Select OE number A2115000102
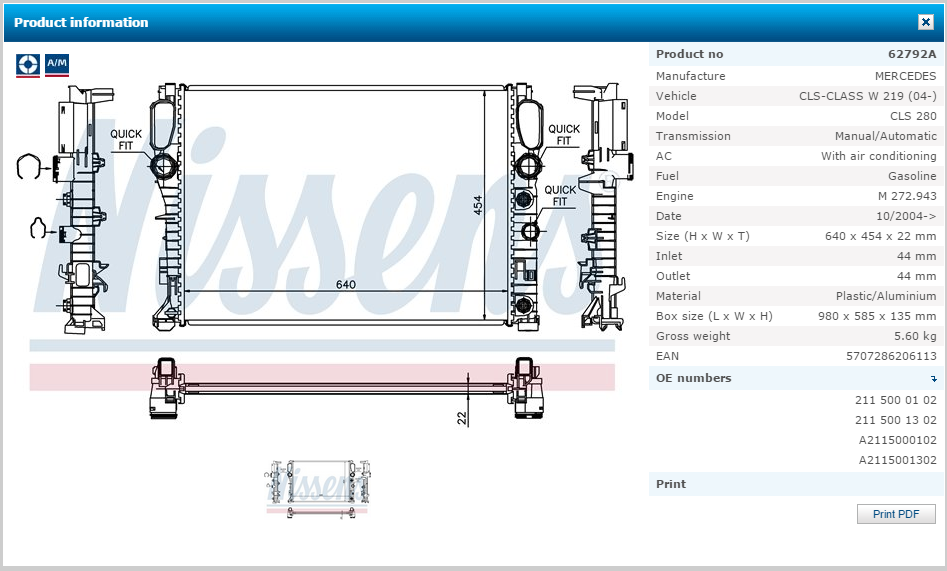The width and height of the screenshot is (947, 571). [x=897, y=440]
